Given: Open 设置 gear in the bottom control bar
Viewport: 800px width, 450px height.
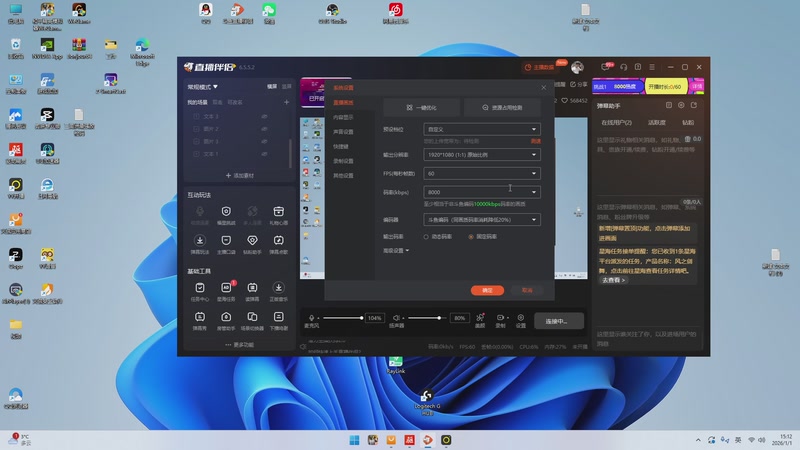Looking at the screenshot, I should (x=520, y=317).
